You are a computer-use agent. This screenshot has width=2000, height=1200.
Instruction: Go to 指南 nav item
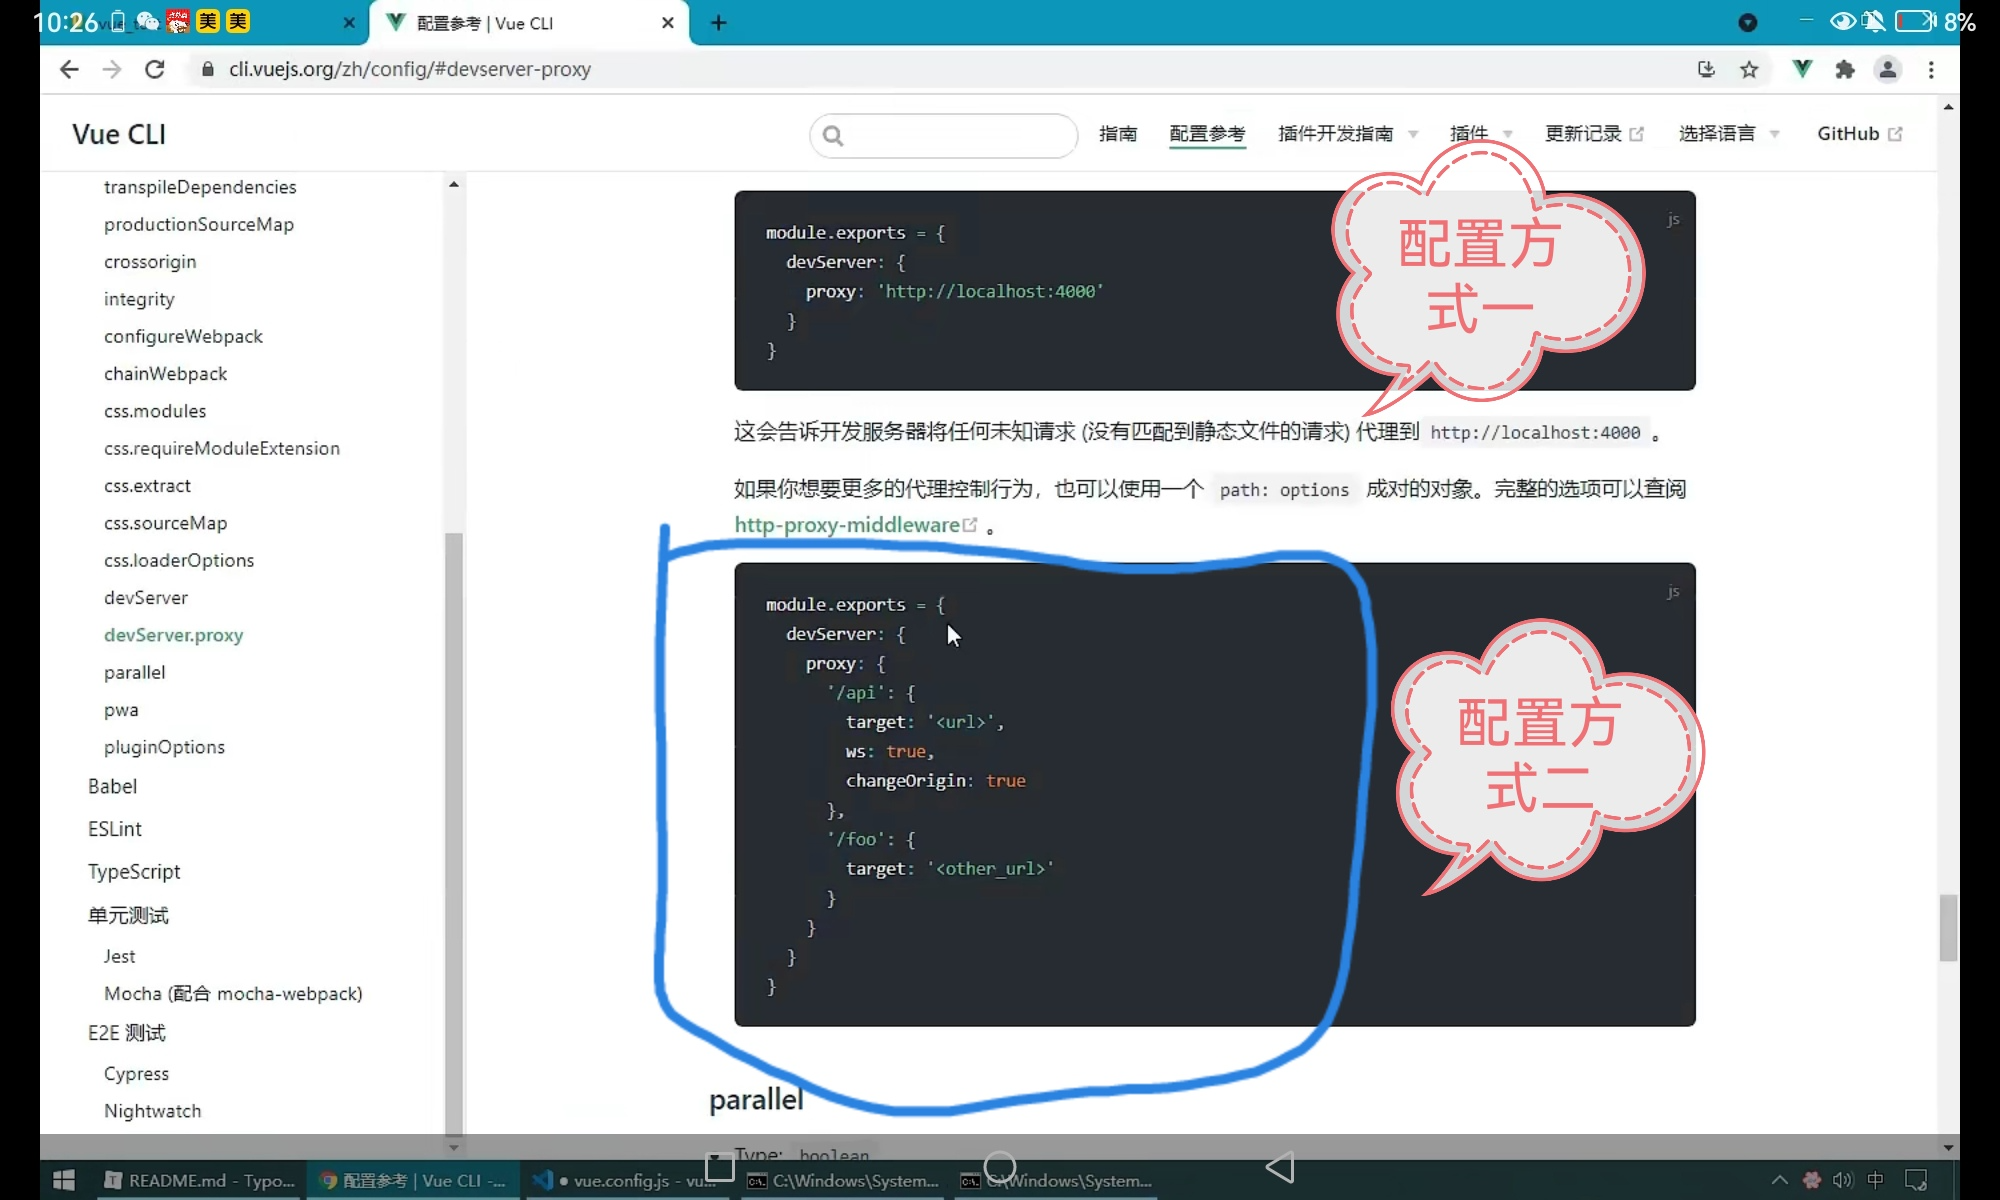[x=1117, y=134]
